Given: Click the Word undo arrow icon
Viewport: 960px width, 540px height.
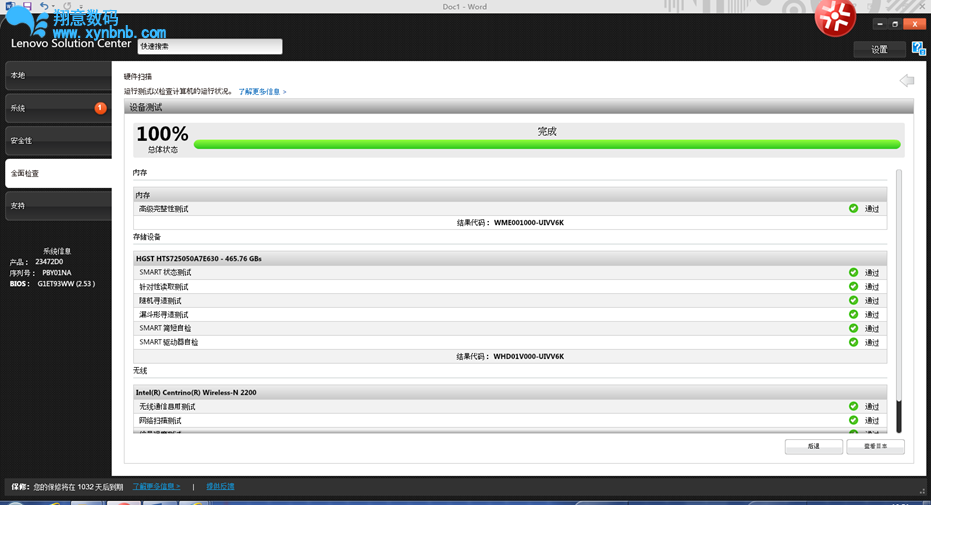Looking at the screenshot, I should [x=44, y=6].
